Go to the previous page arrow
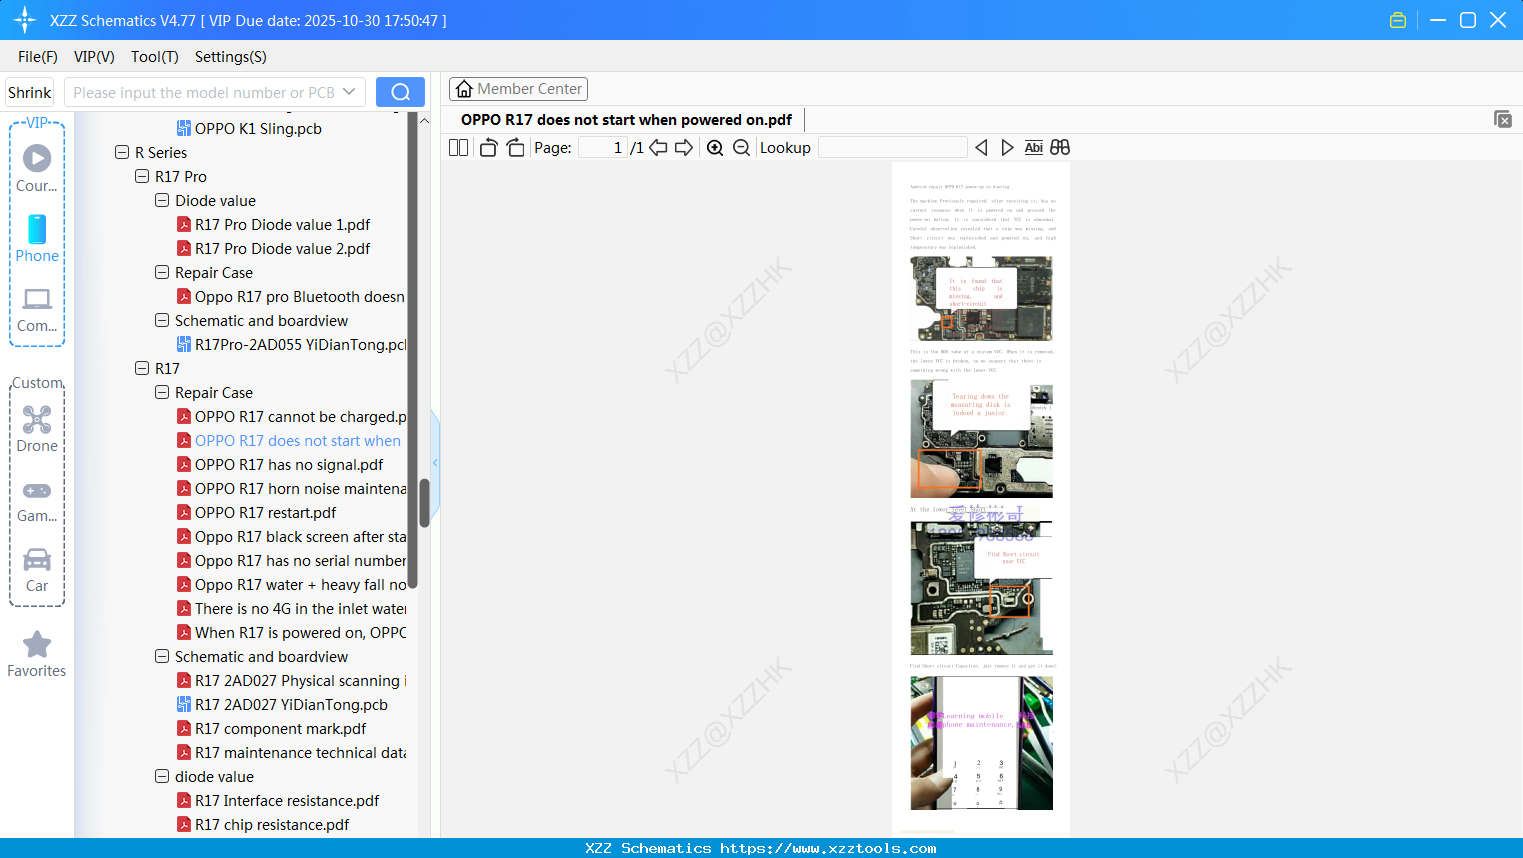Image resolution: width=1523 pixels, height=858 pixels. coord(658,148)
